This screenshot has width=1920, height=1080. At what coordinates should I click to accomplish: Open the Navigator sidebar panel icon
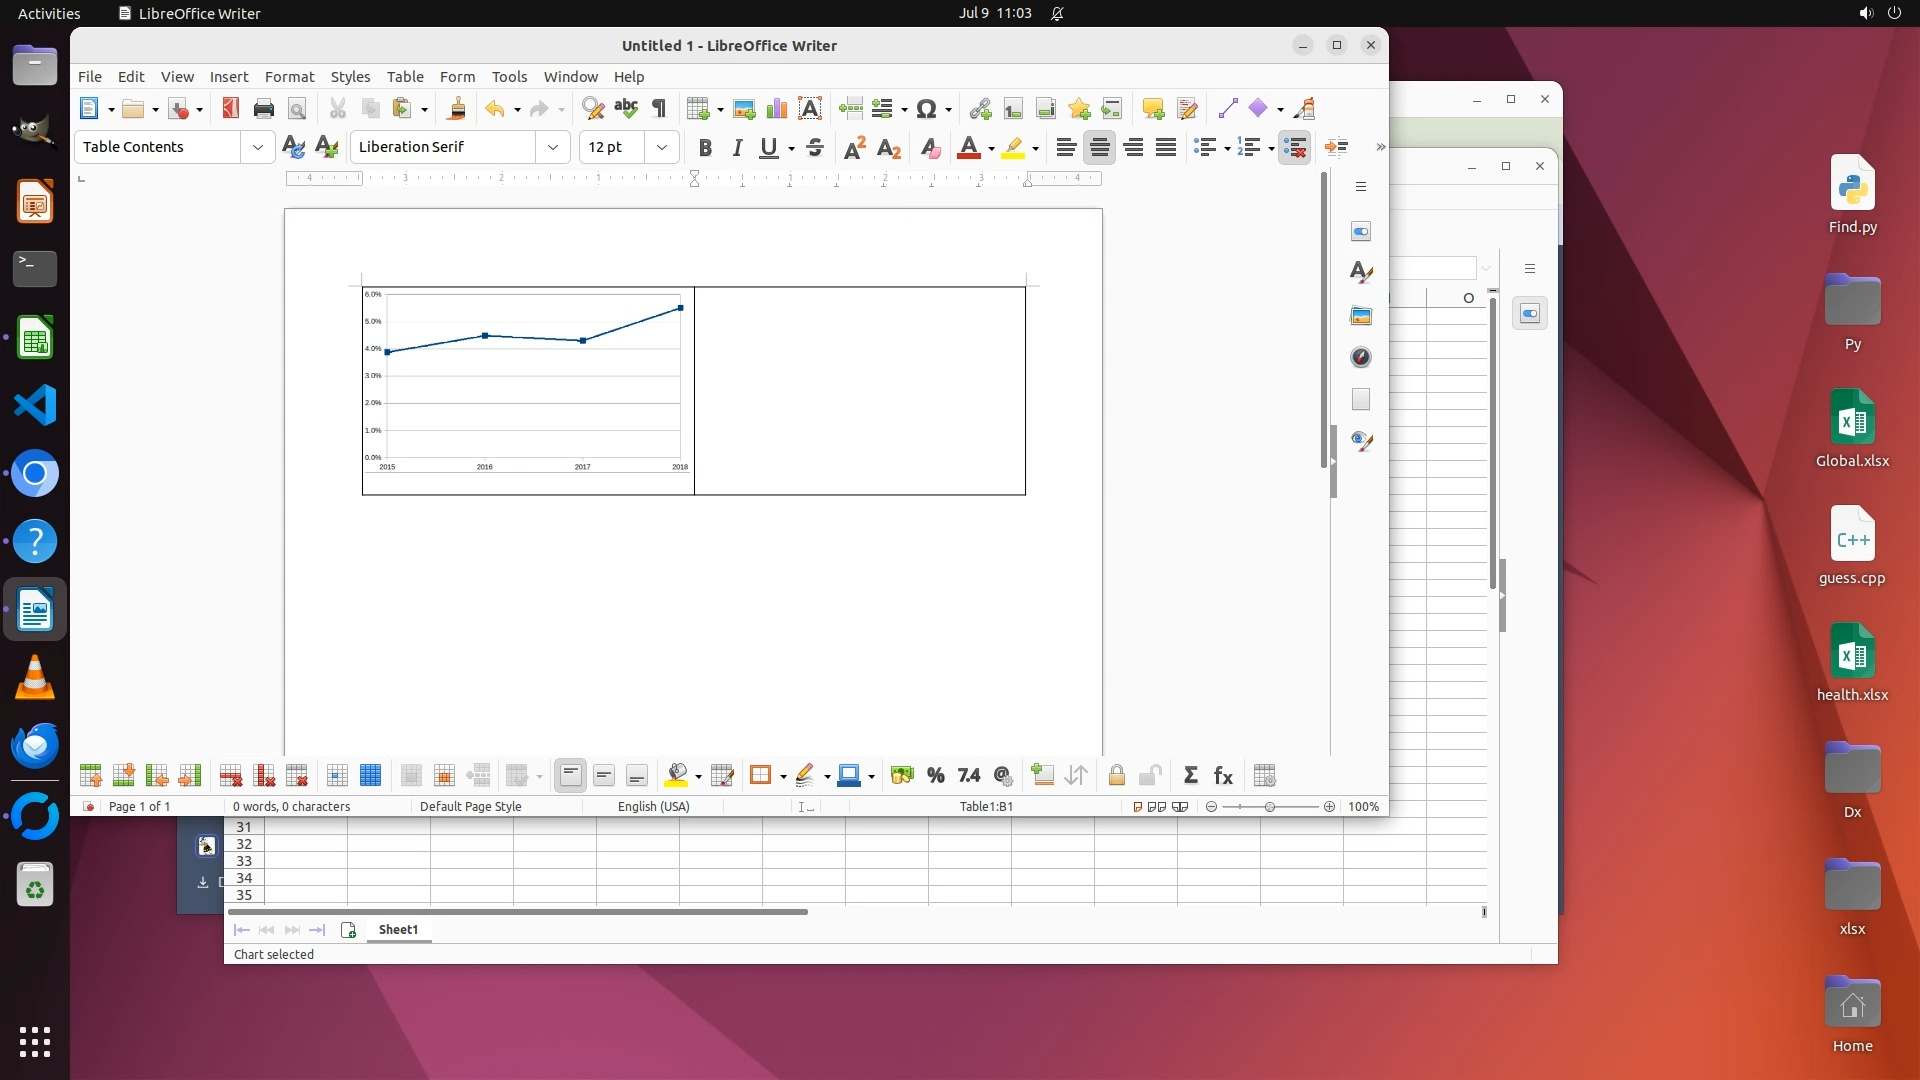pyautogui.click(x=1361, y=358)
